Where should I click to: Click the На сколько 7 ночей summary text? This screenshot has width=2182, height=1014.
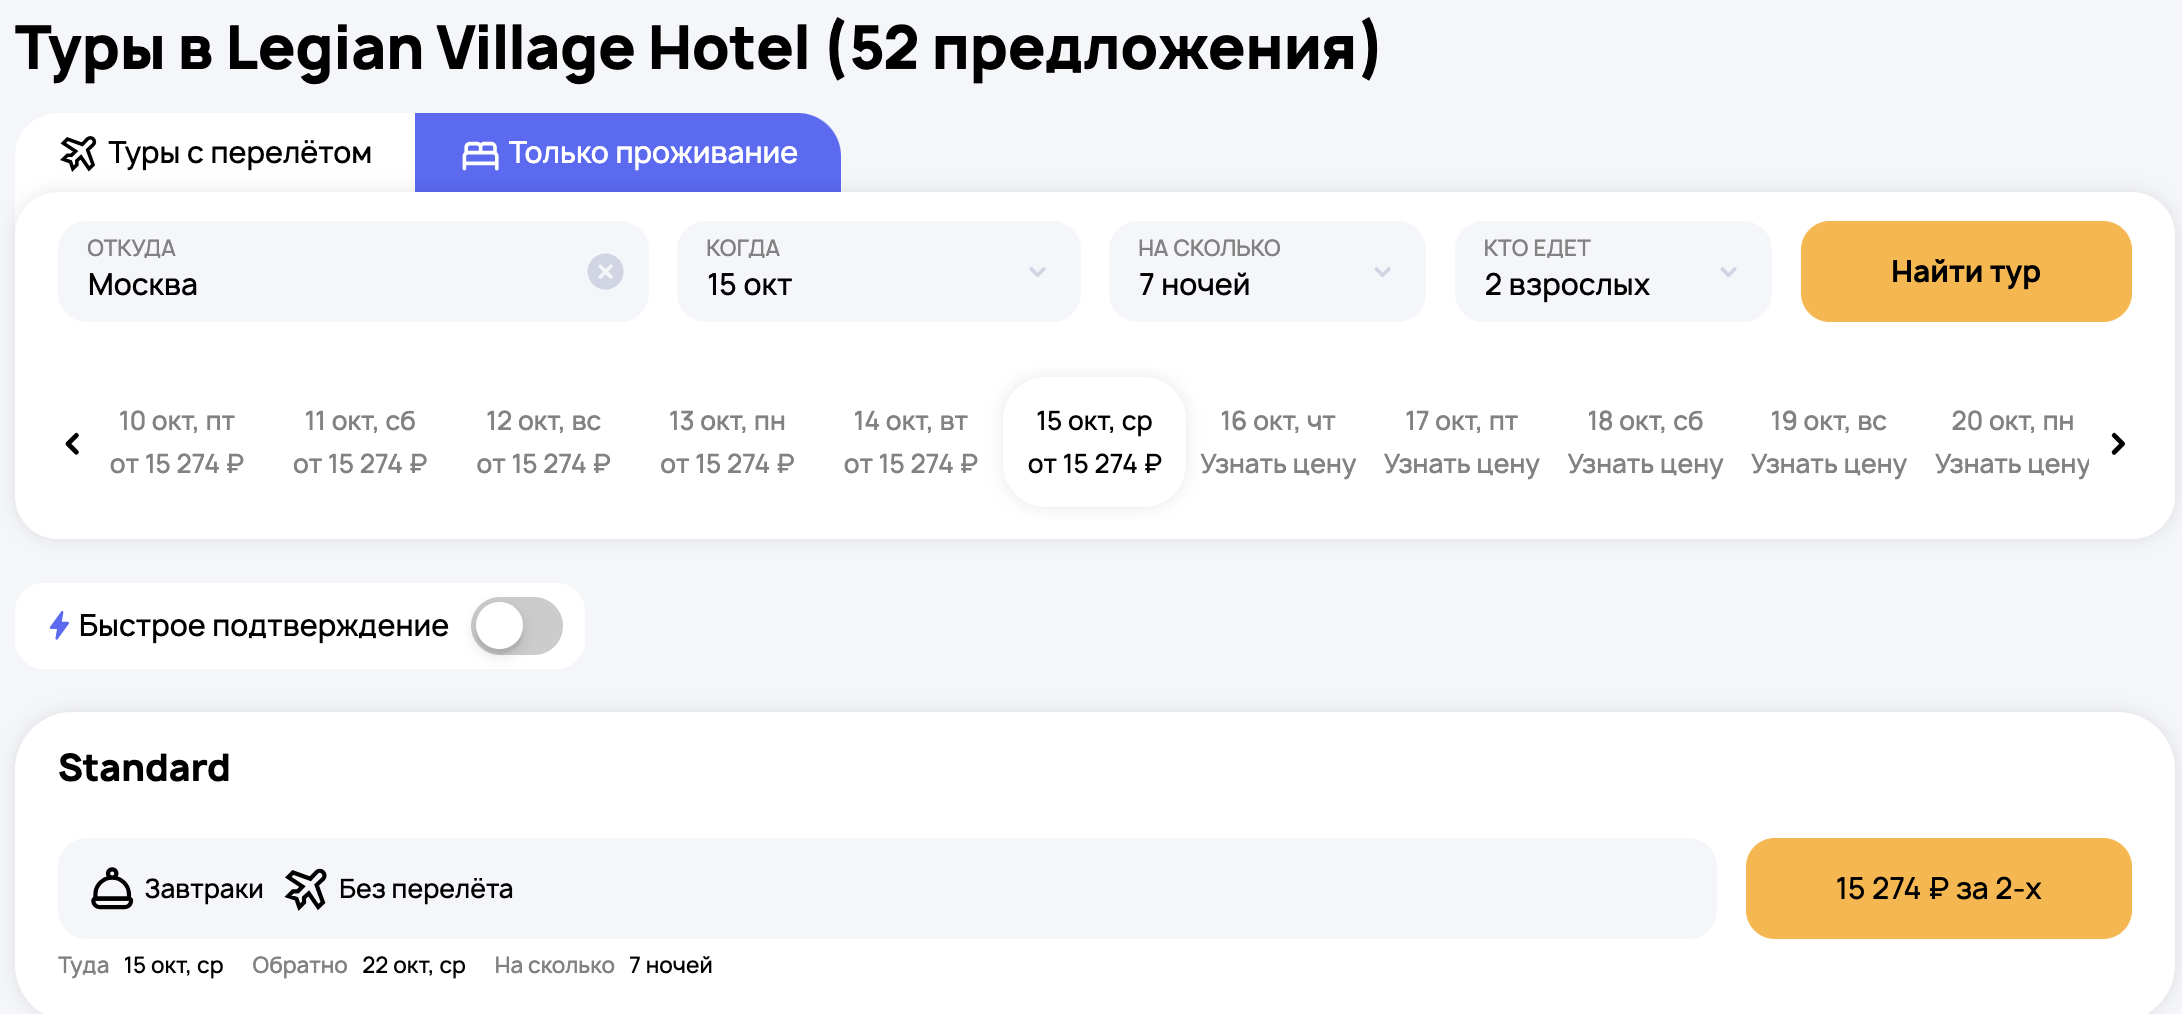click(x=603, y=965)
